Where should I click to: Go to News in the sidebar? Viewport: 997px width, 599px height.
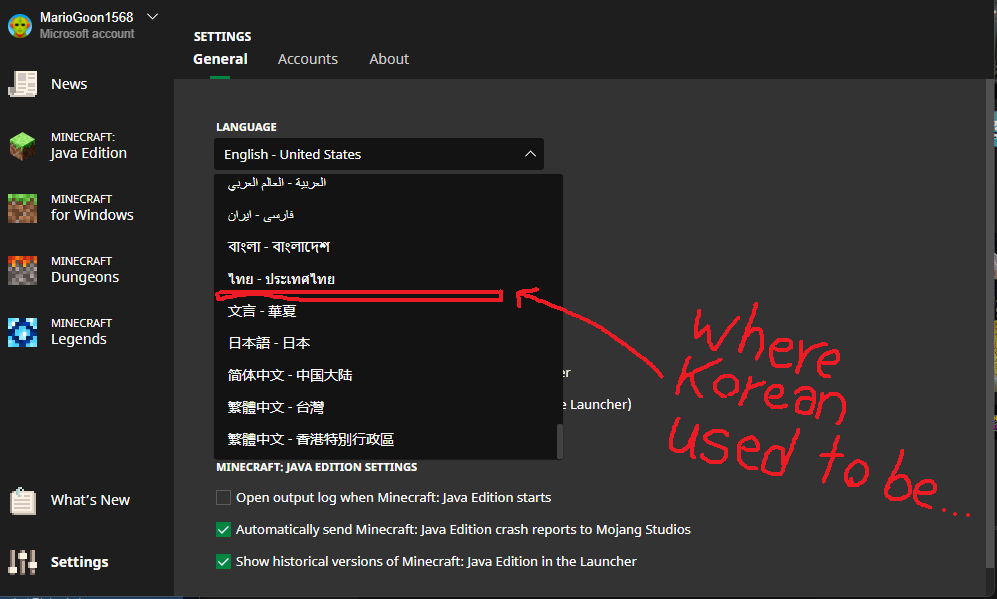(69, 84)
